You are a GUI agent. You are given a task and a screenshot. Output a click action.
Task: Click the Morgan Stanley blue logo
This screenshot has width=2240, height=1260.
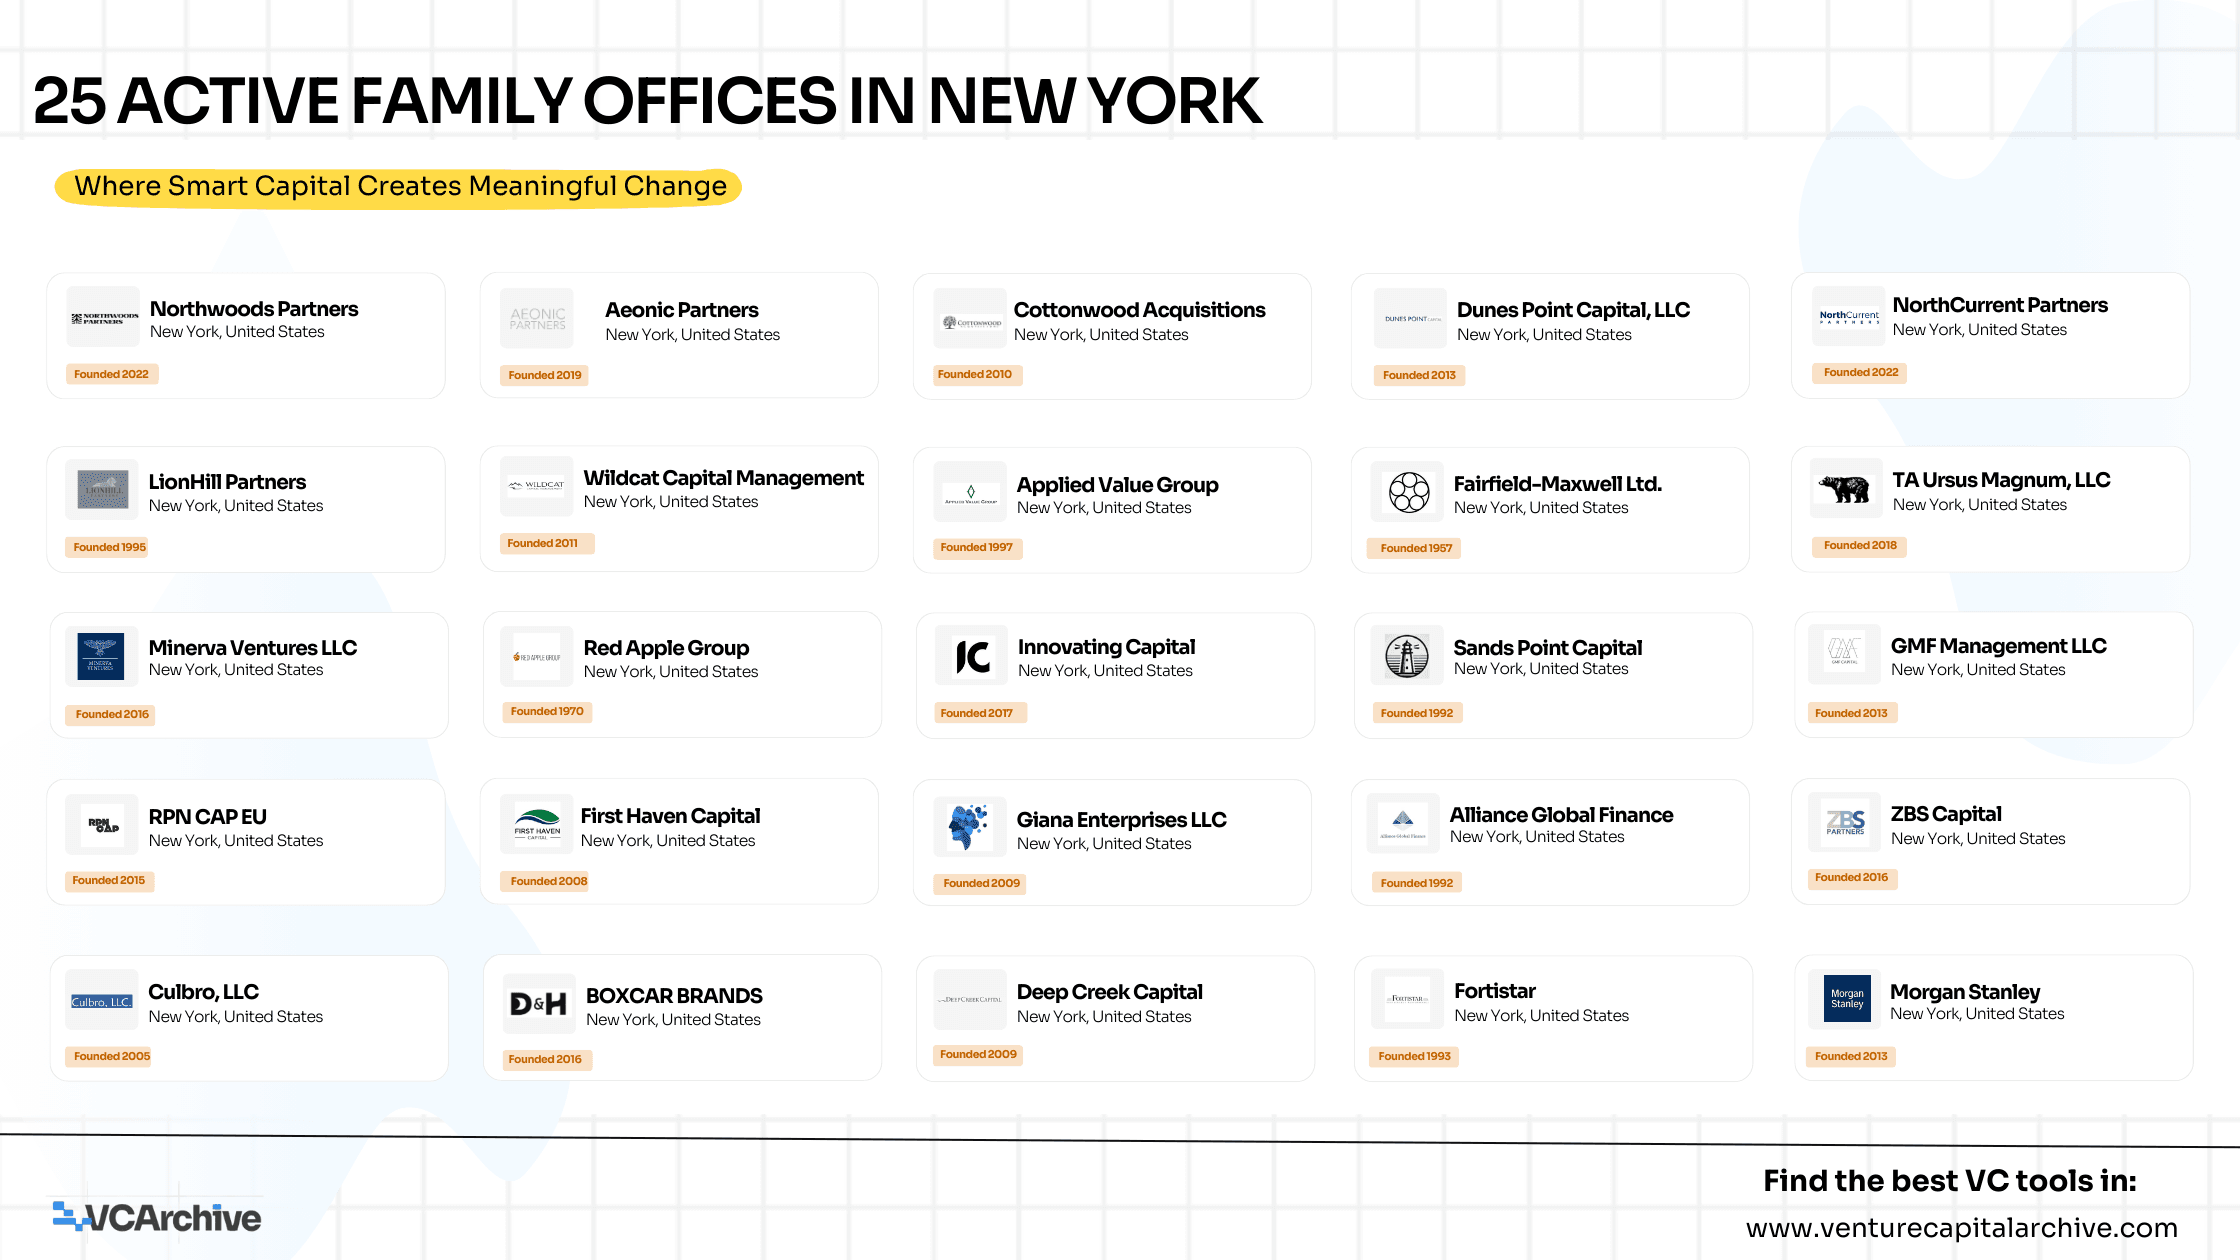1846,999
